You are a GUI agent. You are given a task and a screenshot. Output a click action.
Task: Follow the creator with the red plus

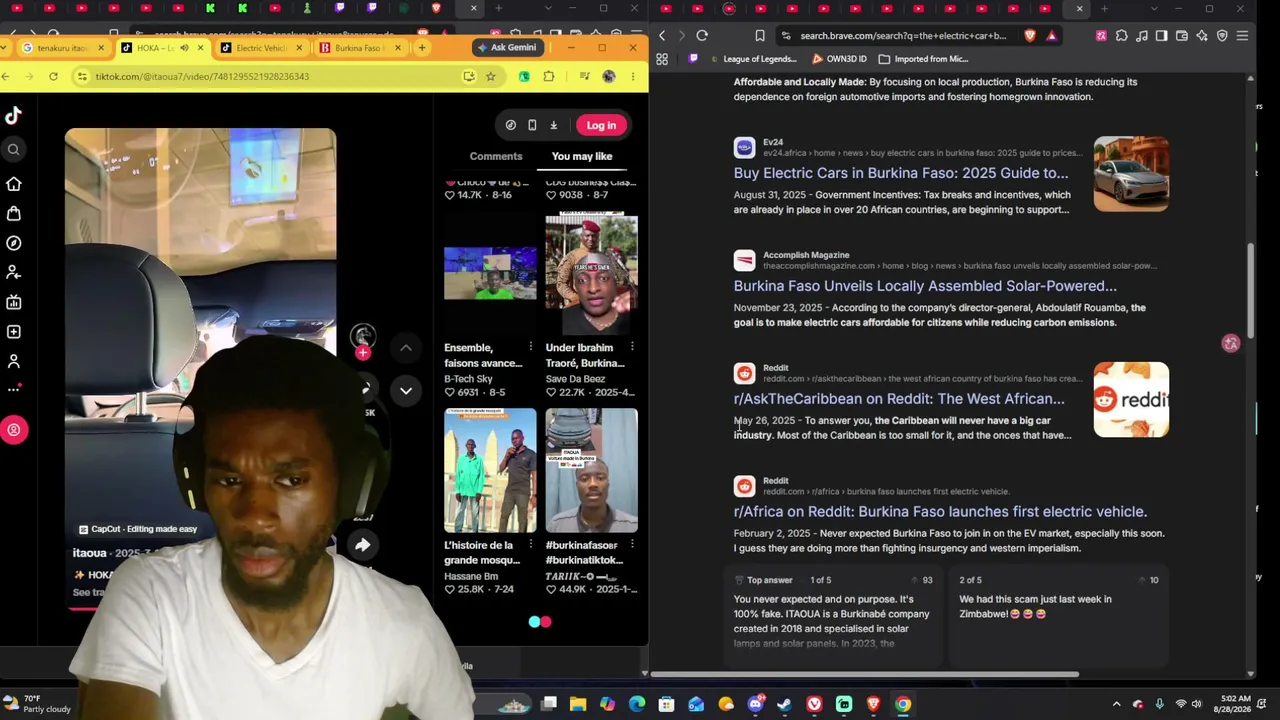pyautogui.click(x=363, y=352)
